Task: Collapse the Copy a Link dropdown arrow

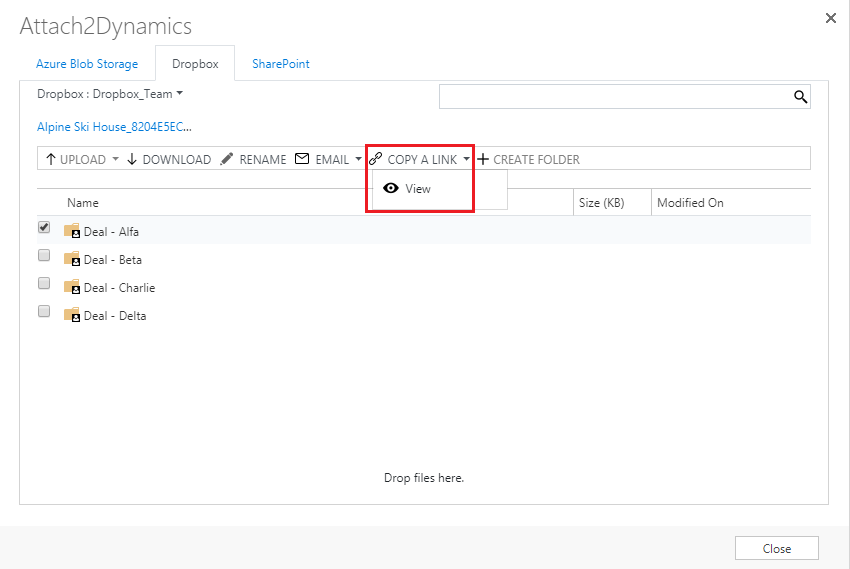Action: tap(466, 159)
